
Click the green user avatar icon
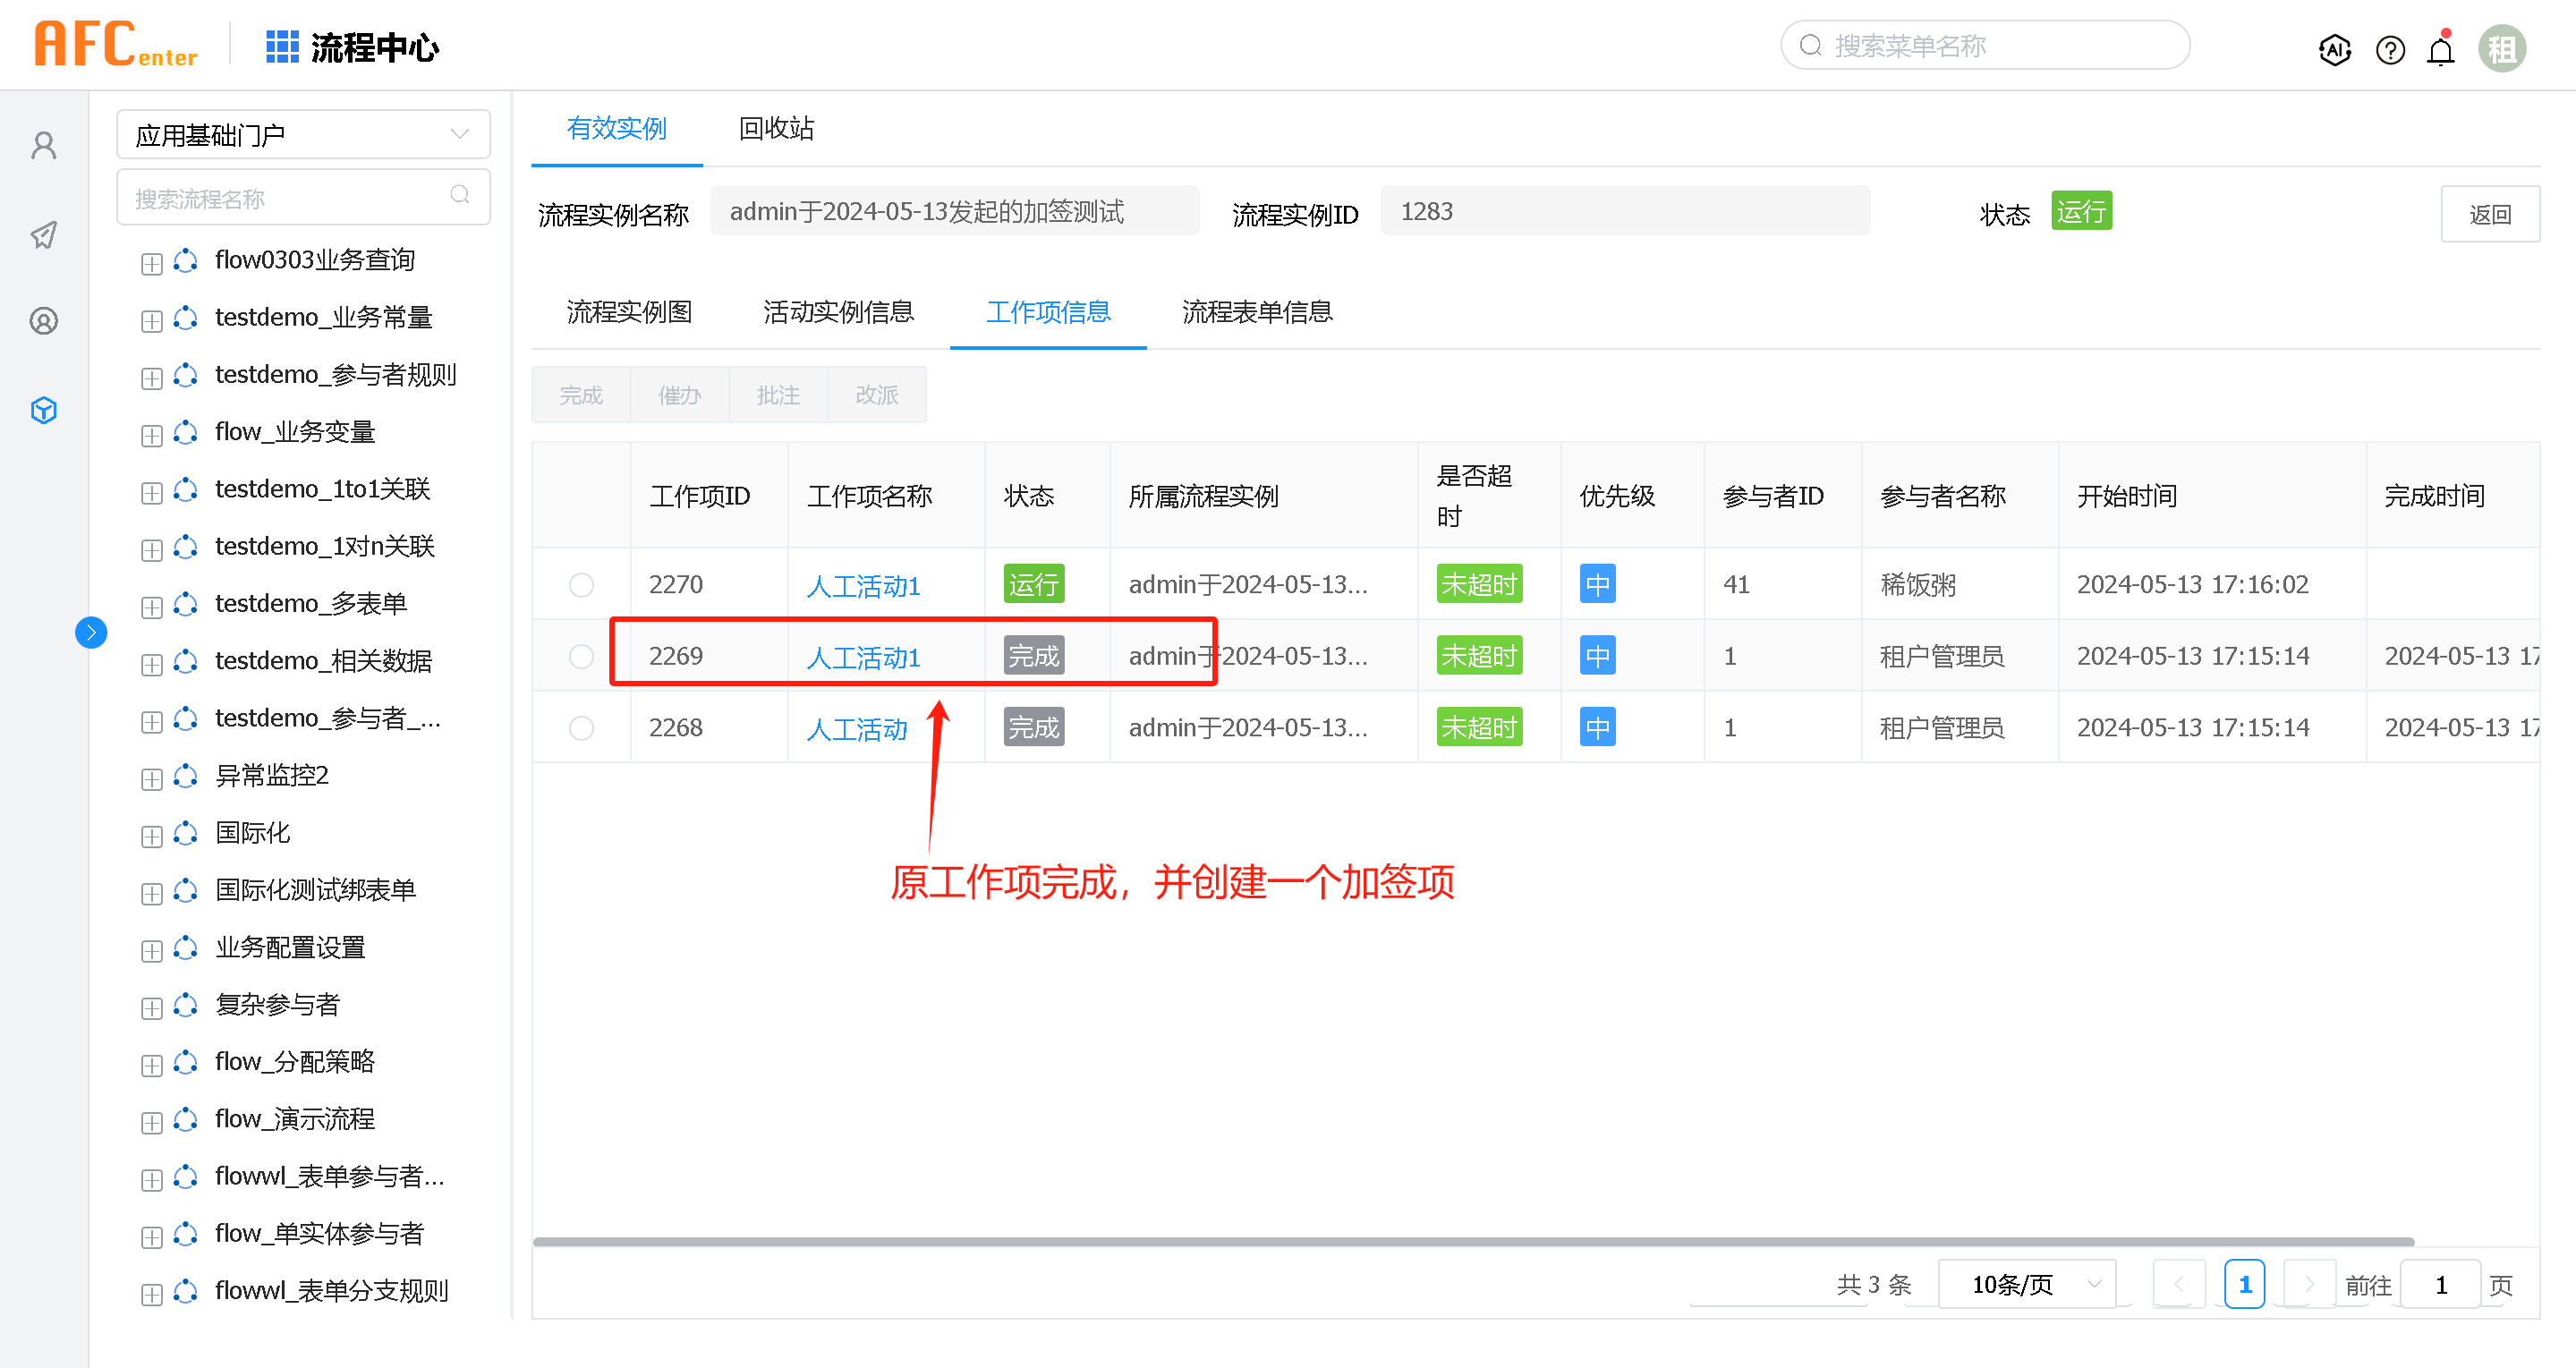click(2501, 49)
